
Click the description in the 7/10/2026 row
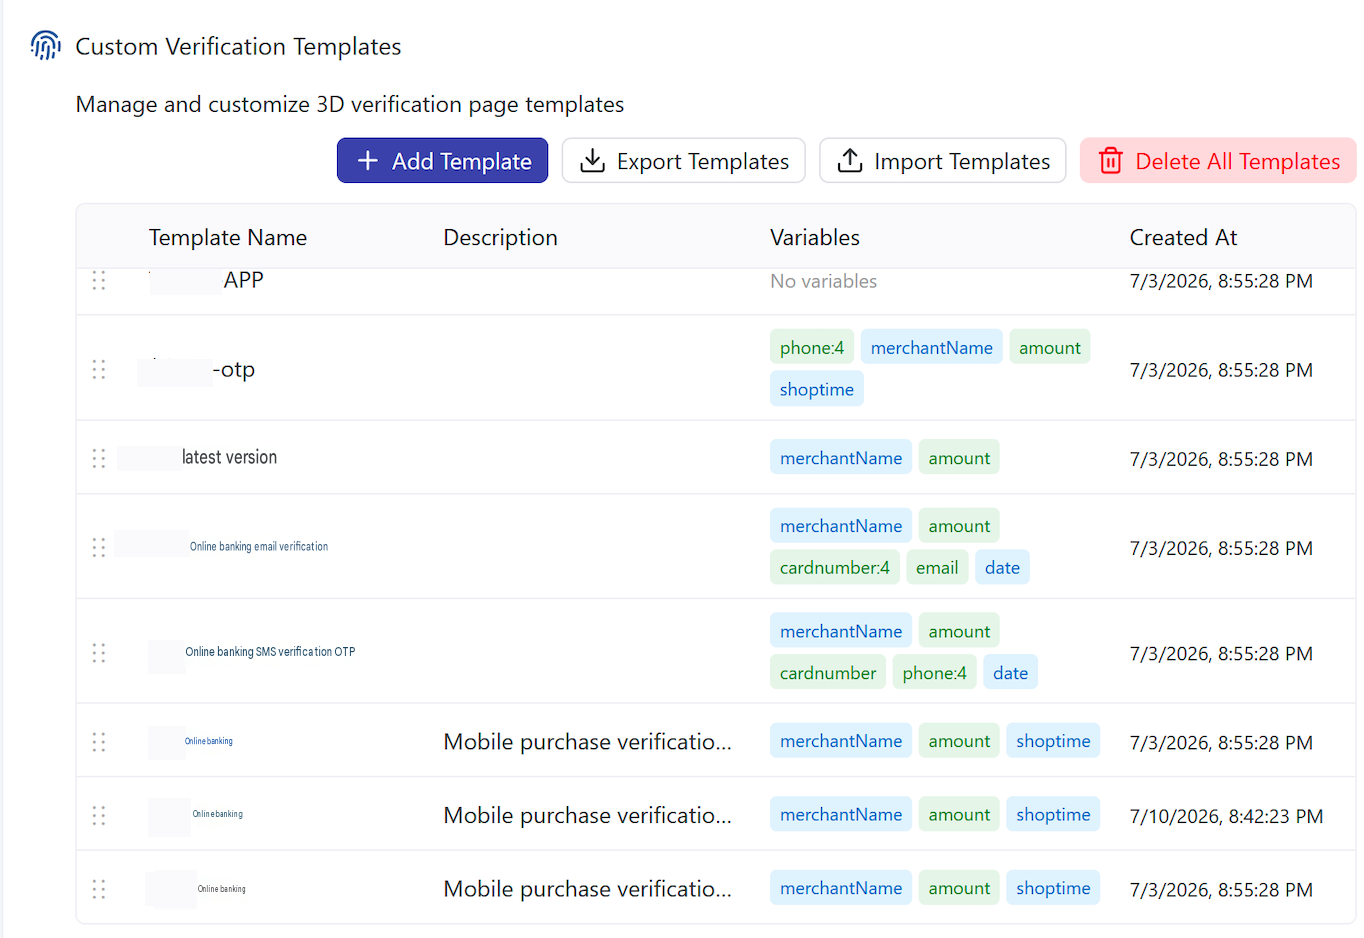(x=587, y=816)
